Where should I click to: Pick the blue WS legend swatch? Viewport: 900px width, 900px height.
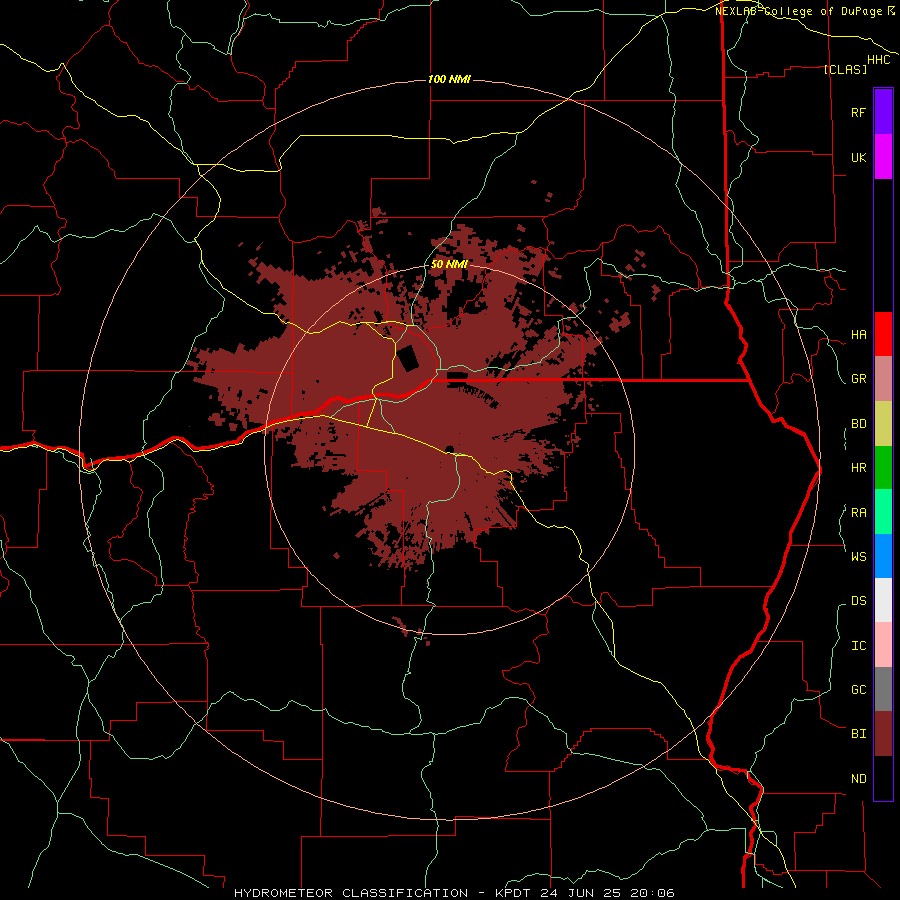tap(883, 556)
